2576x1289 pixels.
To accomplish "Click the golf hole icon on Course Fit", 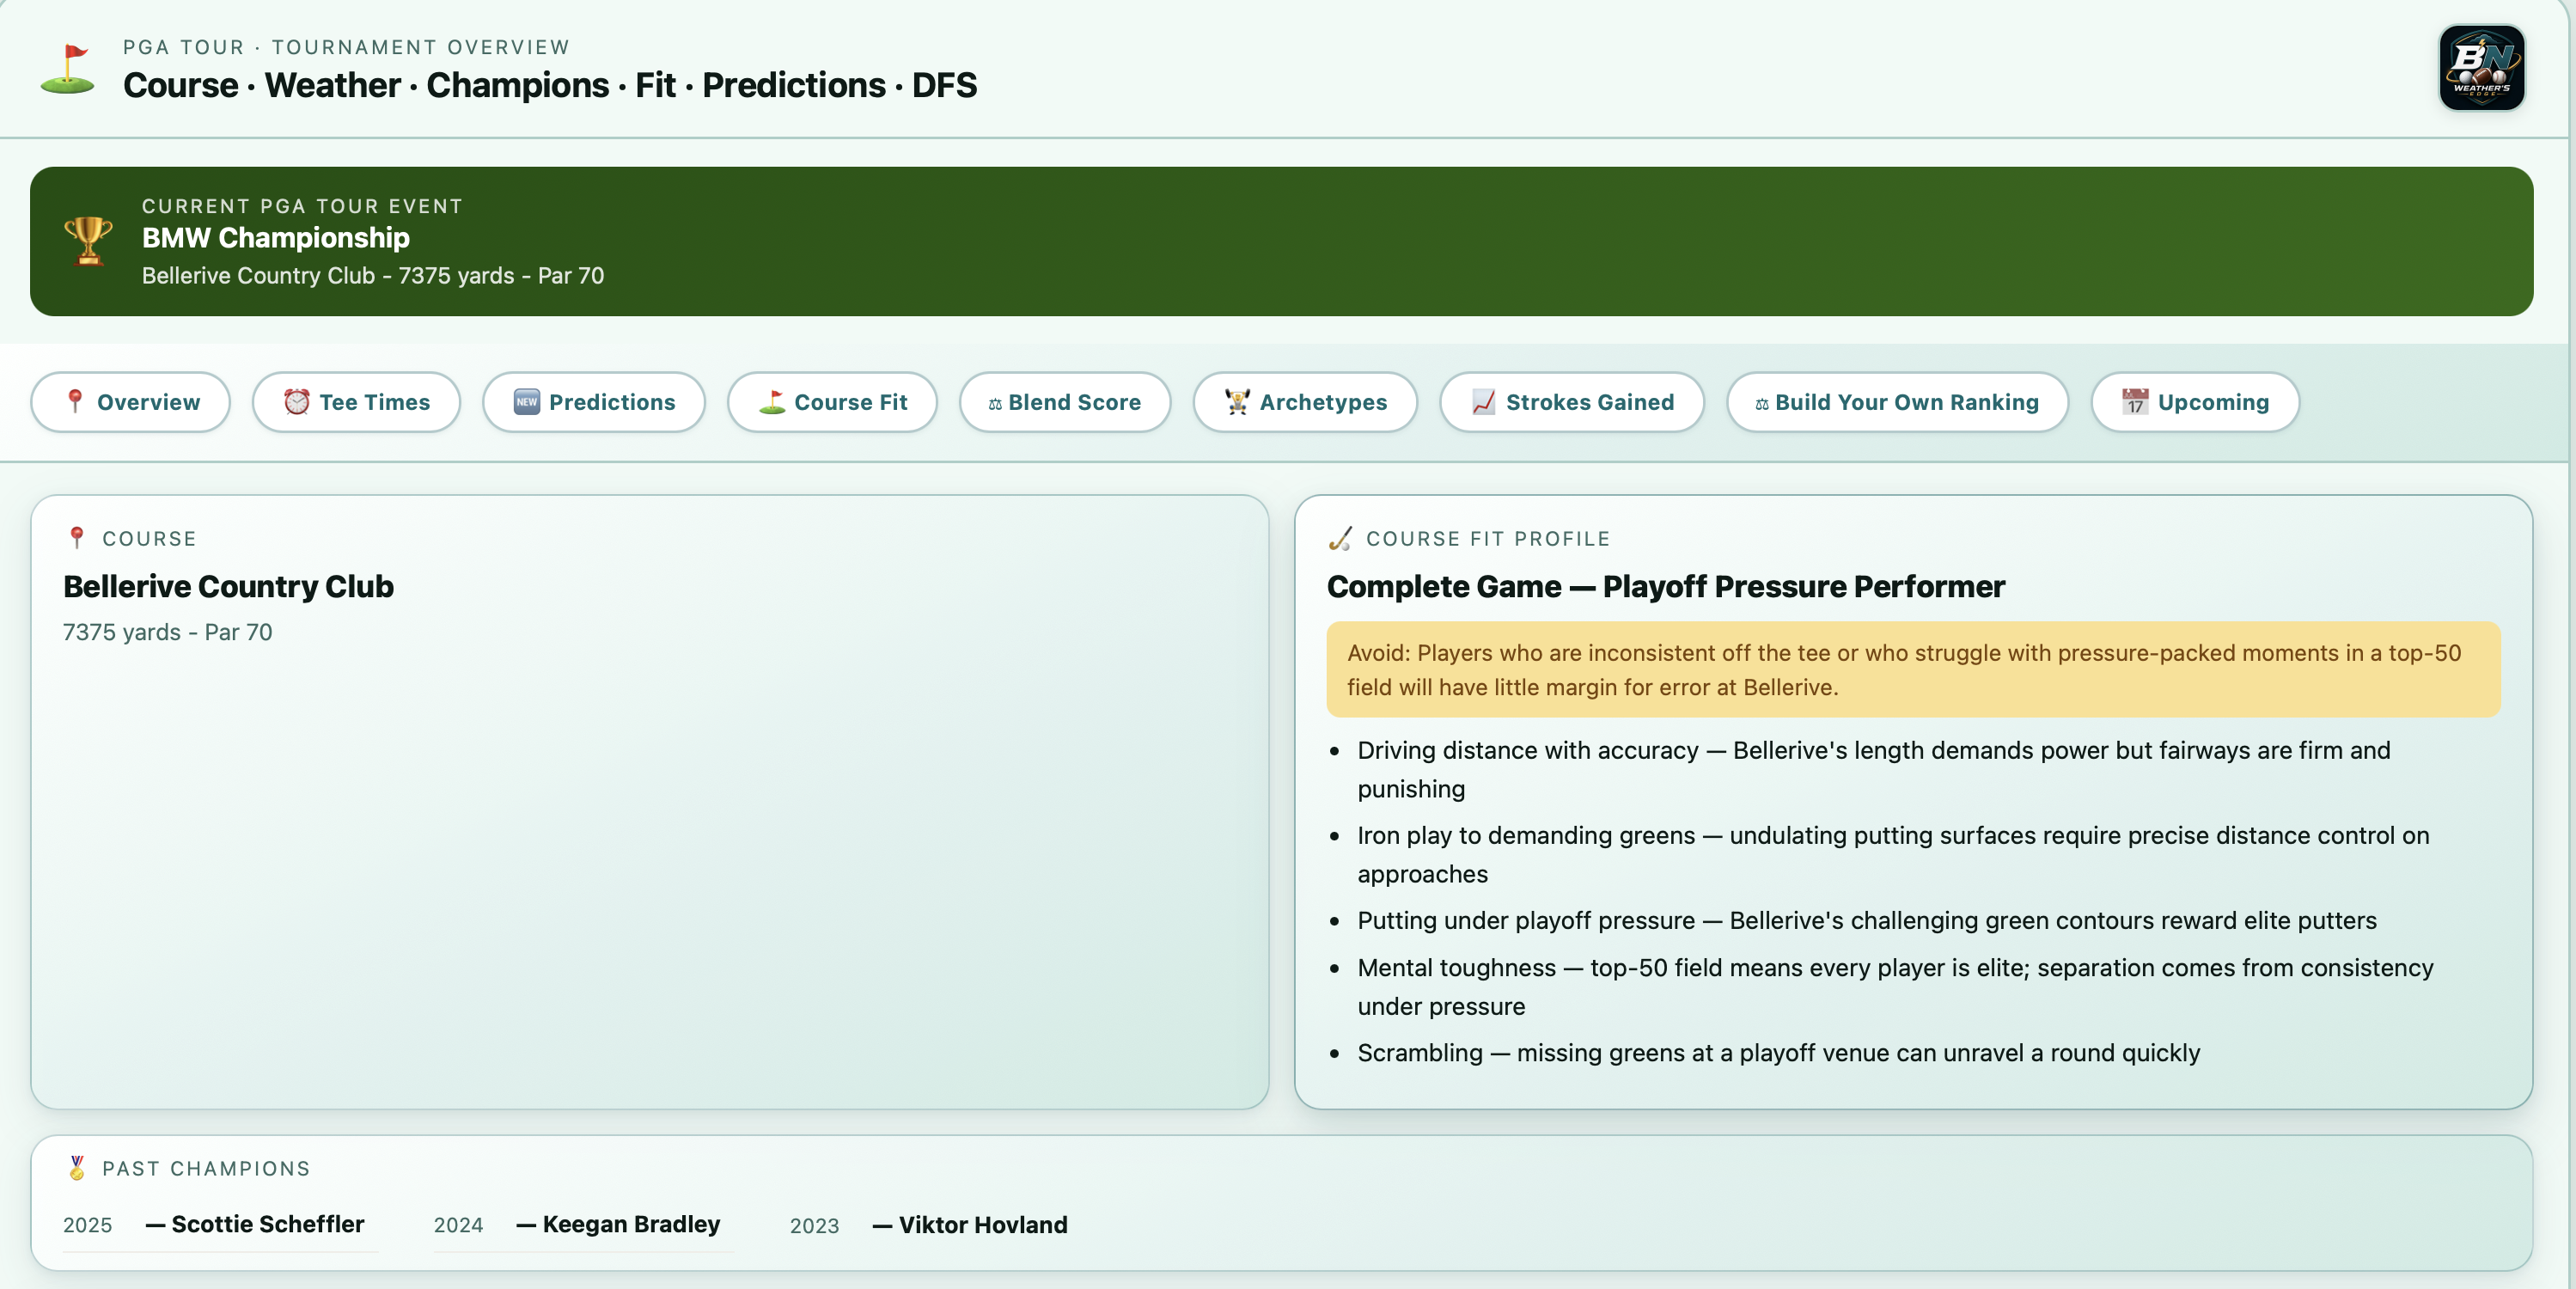I will point(772,401).
